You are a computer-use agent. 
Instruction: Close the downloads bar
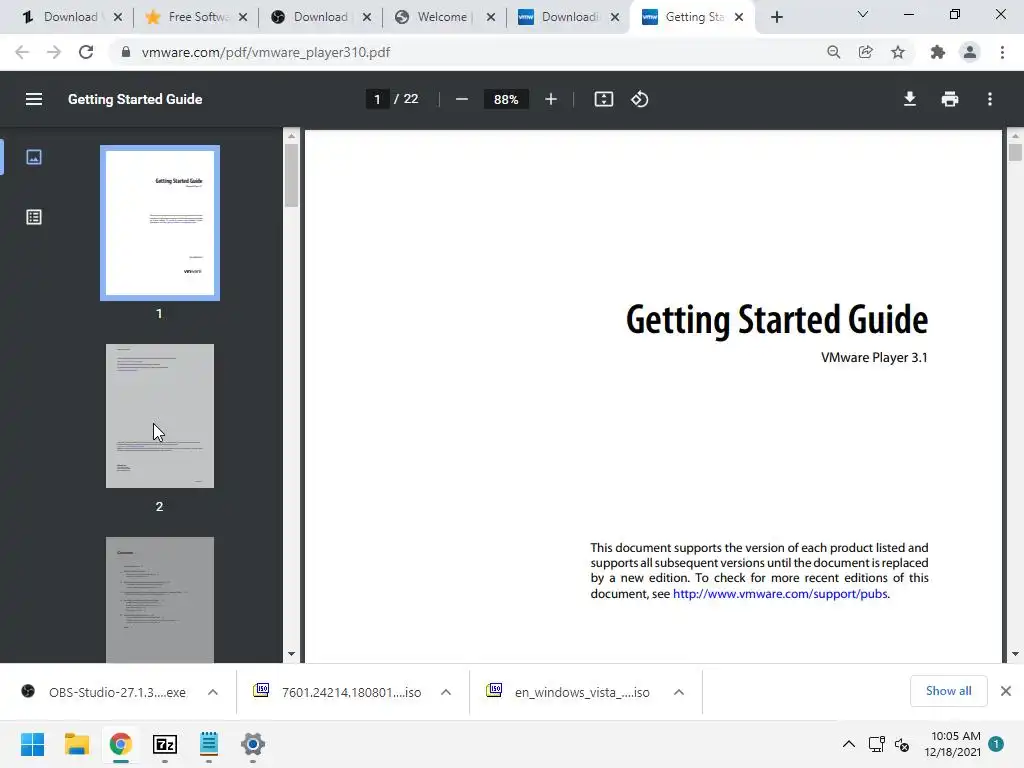point(1006,691)
